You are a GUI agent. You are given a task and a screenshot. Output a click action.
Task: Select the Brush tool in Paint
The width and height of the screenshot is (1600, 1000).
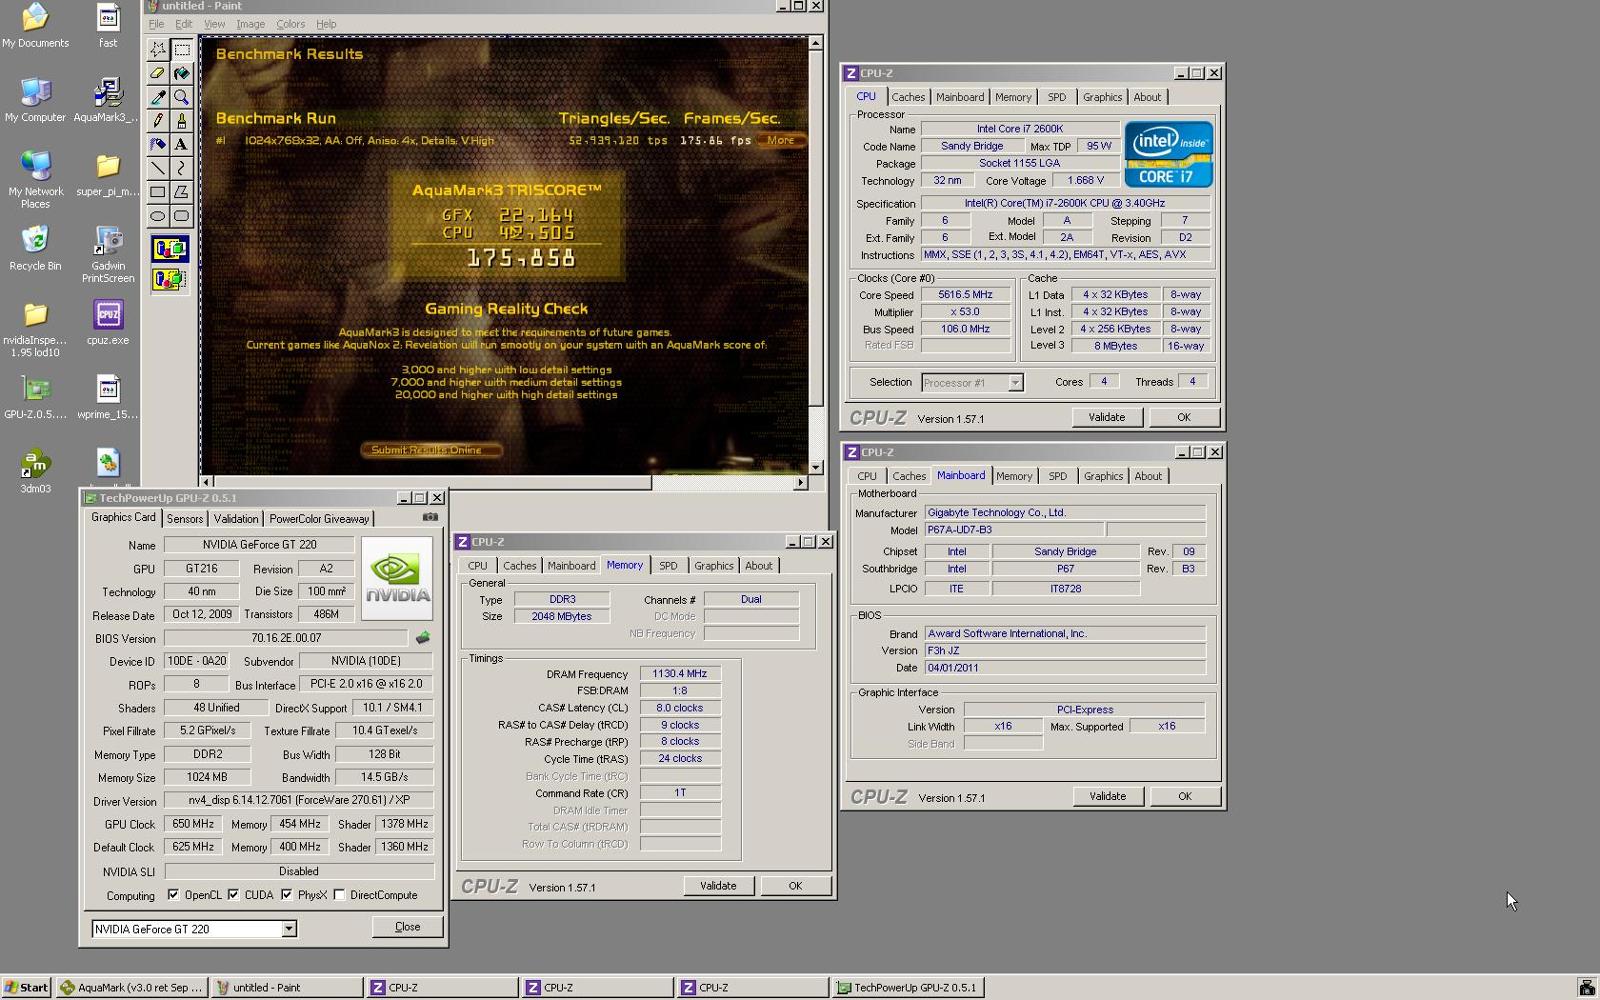182,121
